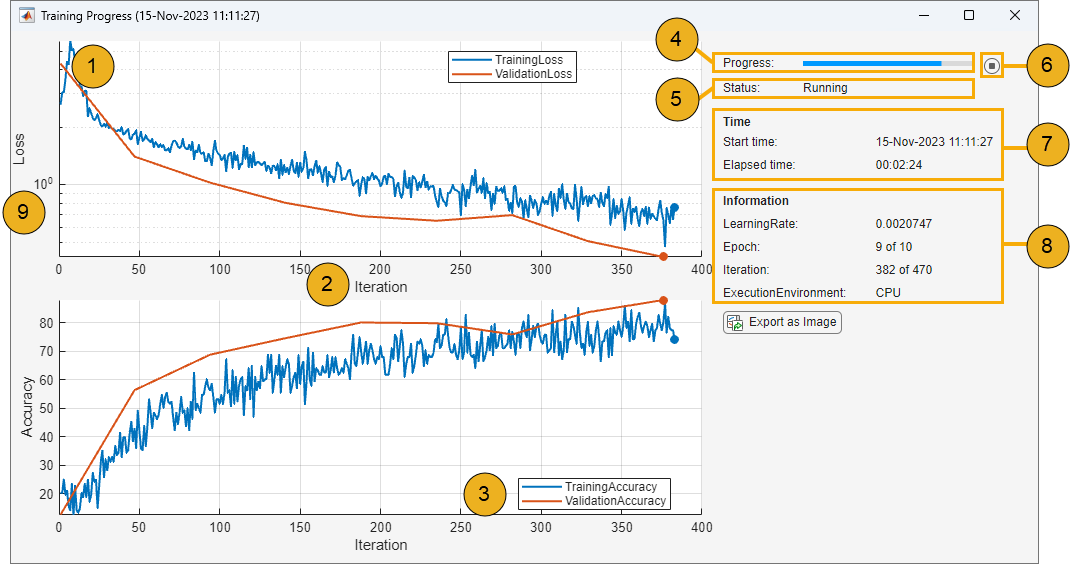This screenshot has height=564, width=1072.
Task: Minimize the Training Progress window
Action: click(922, 16)
